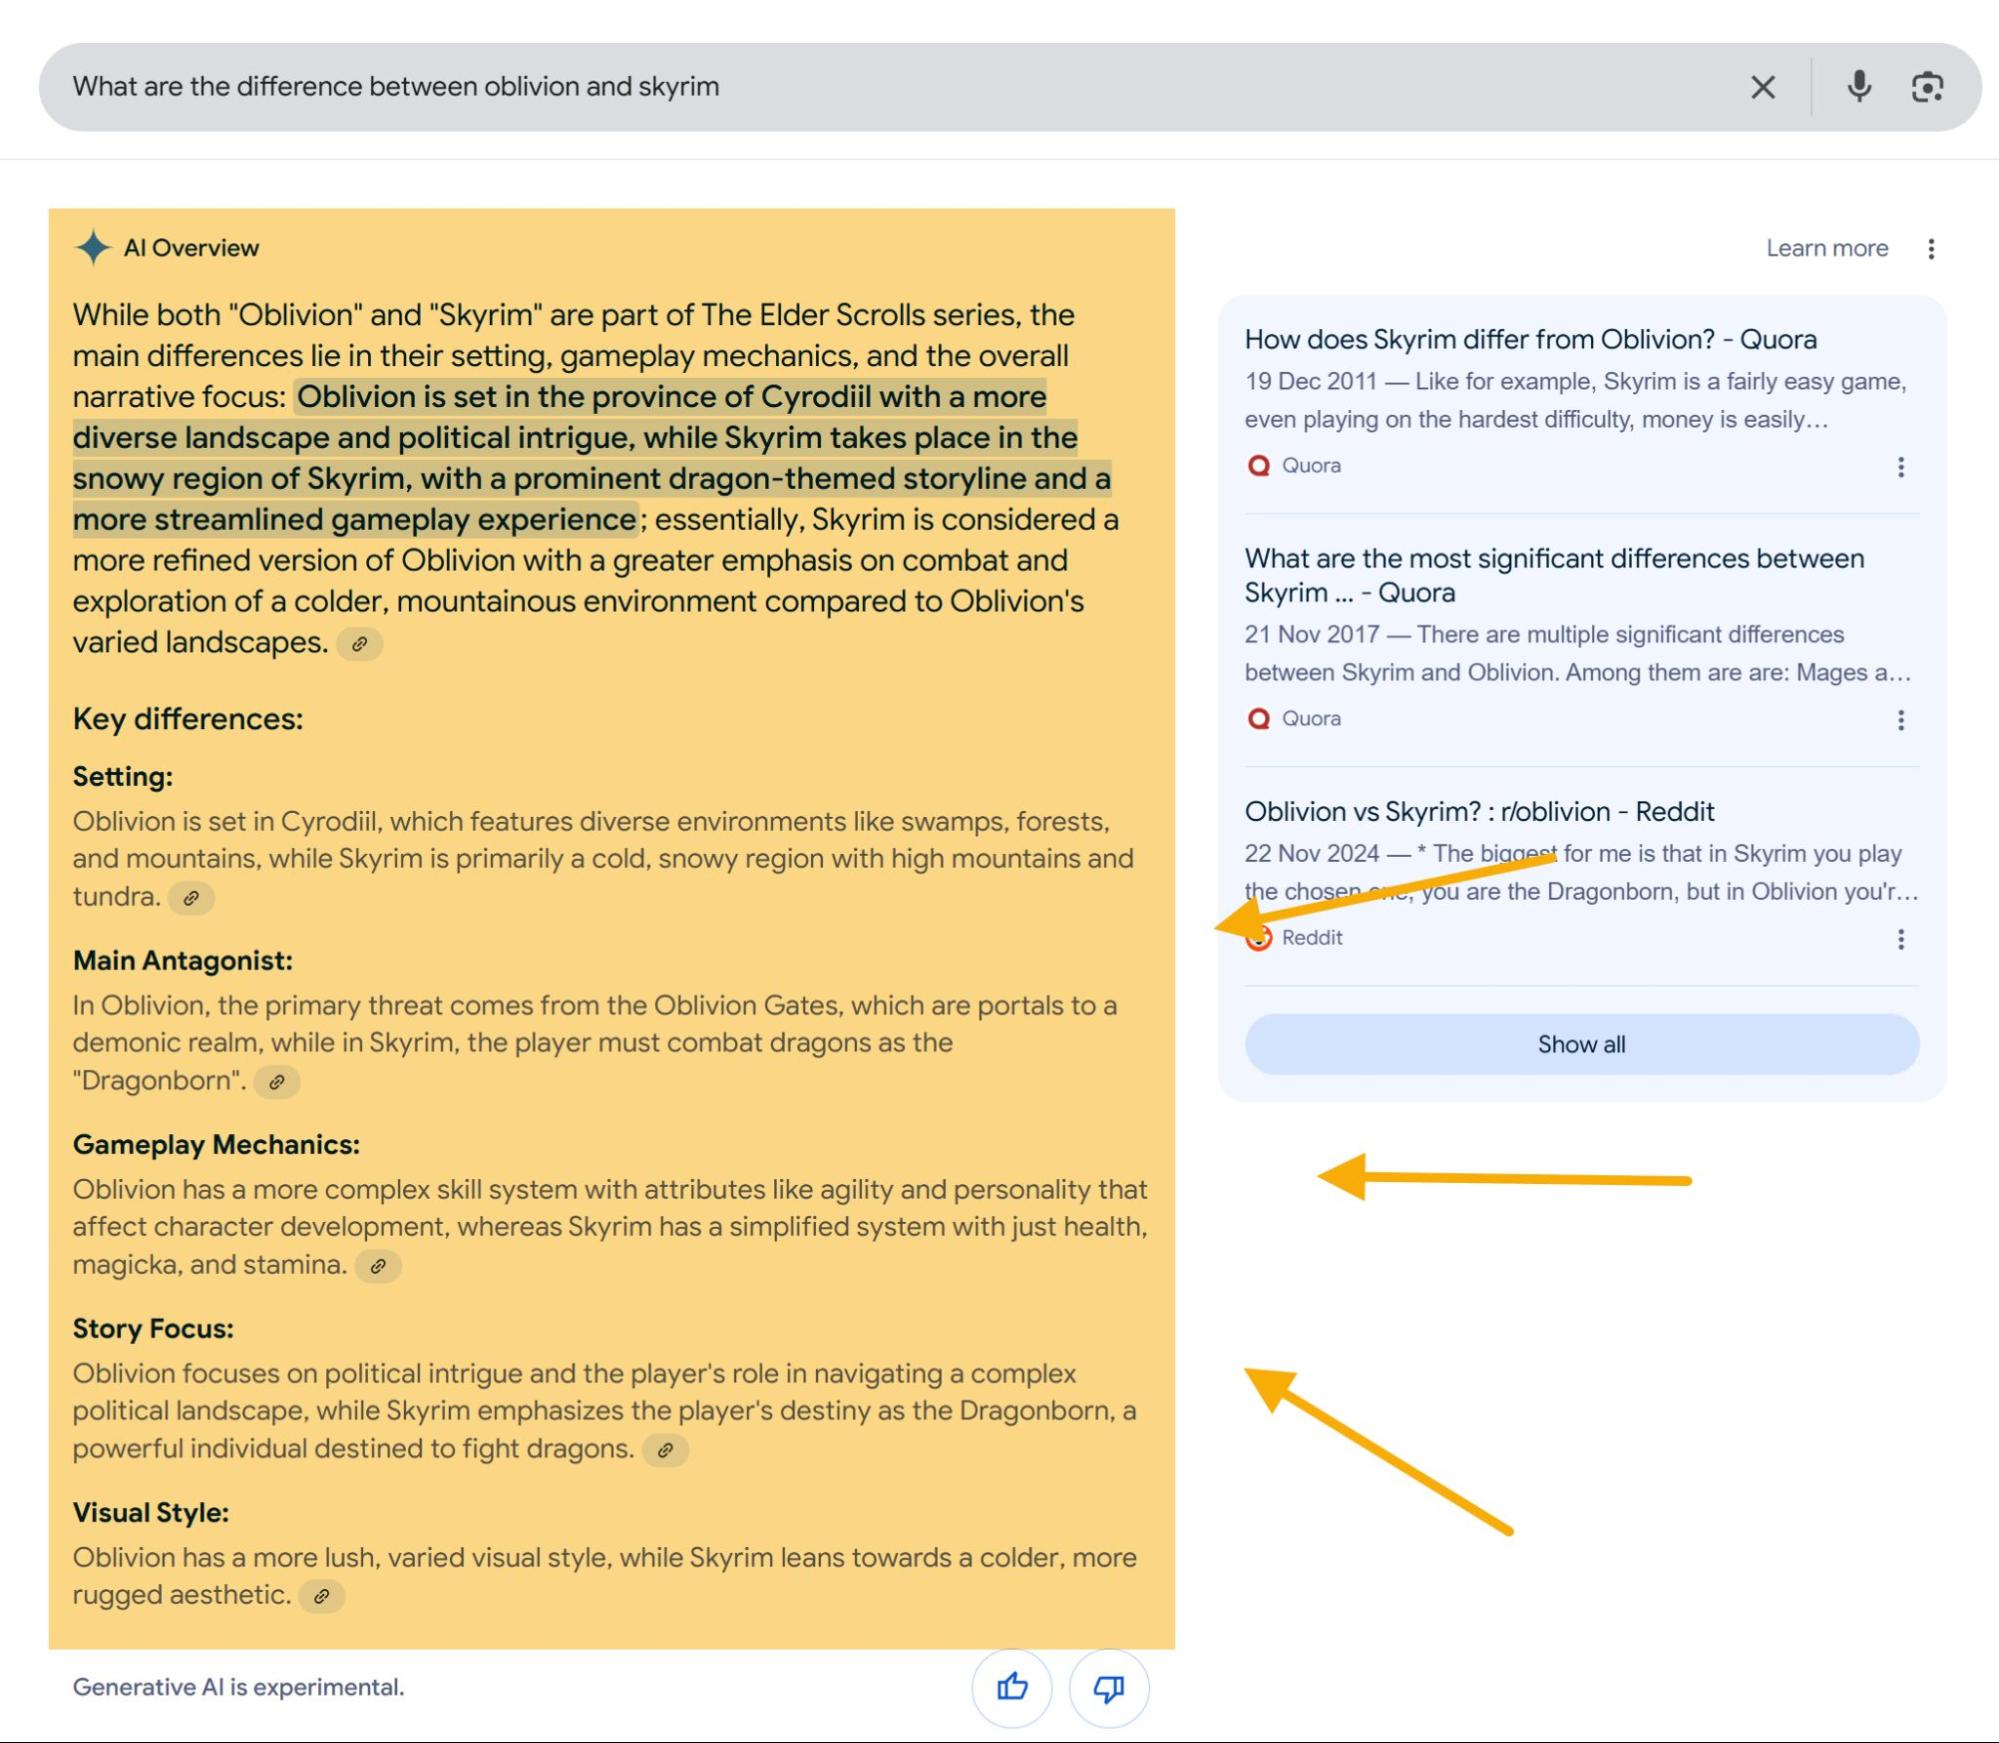The height and width of the screenshot is (1743, 1999).
Task: Start voice search with the microphone icon
Action: [x=1861, y=86]
